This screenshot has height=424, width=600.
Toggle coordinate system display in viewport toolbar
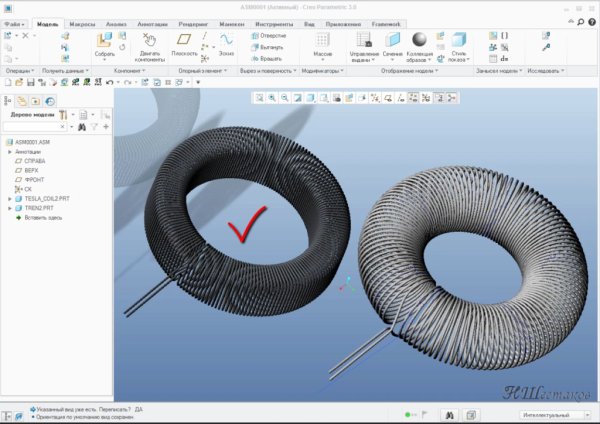pyautogui.click(x=426, y=98)
